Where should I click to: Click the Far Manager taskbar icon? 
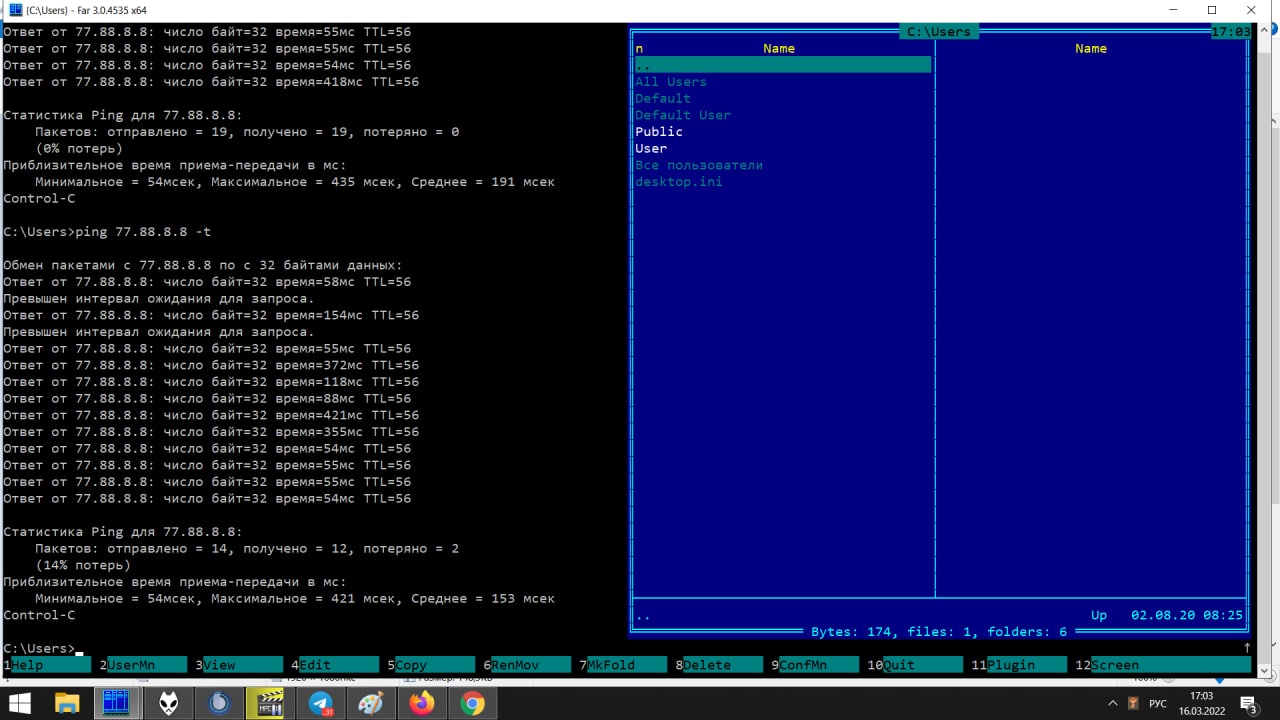(117, 704)
